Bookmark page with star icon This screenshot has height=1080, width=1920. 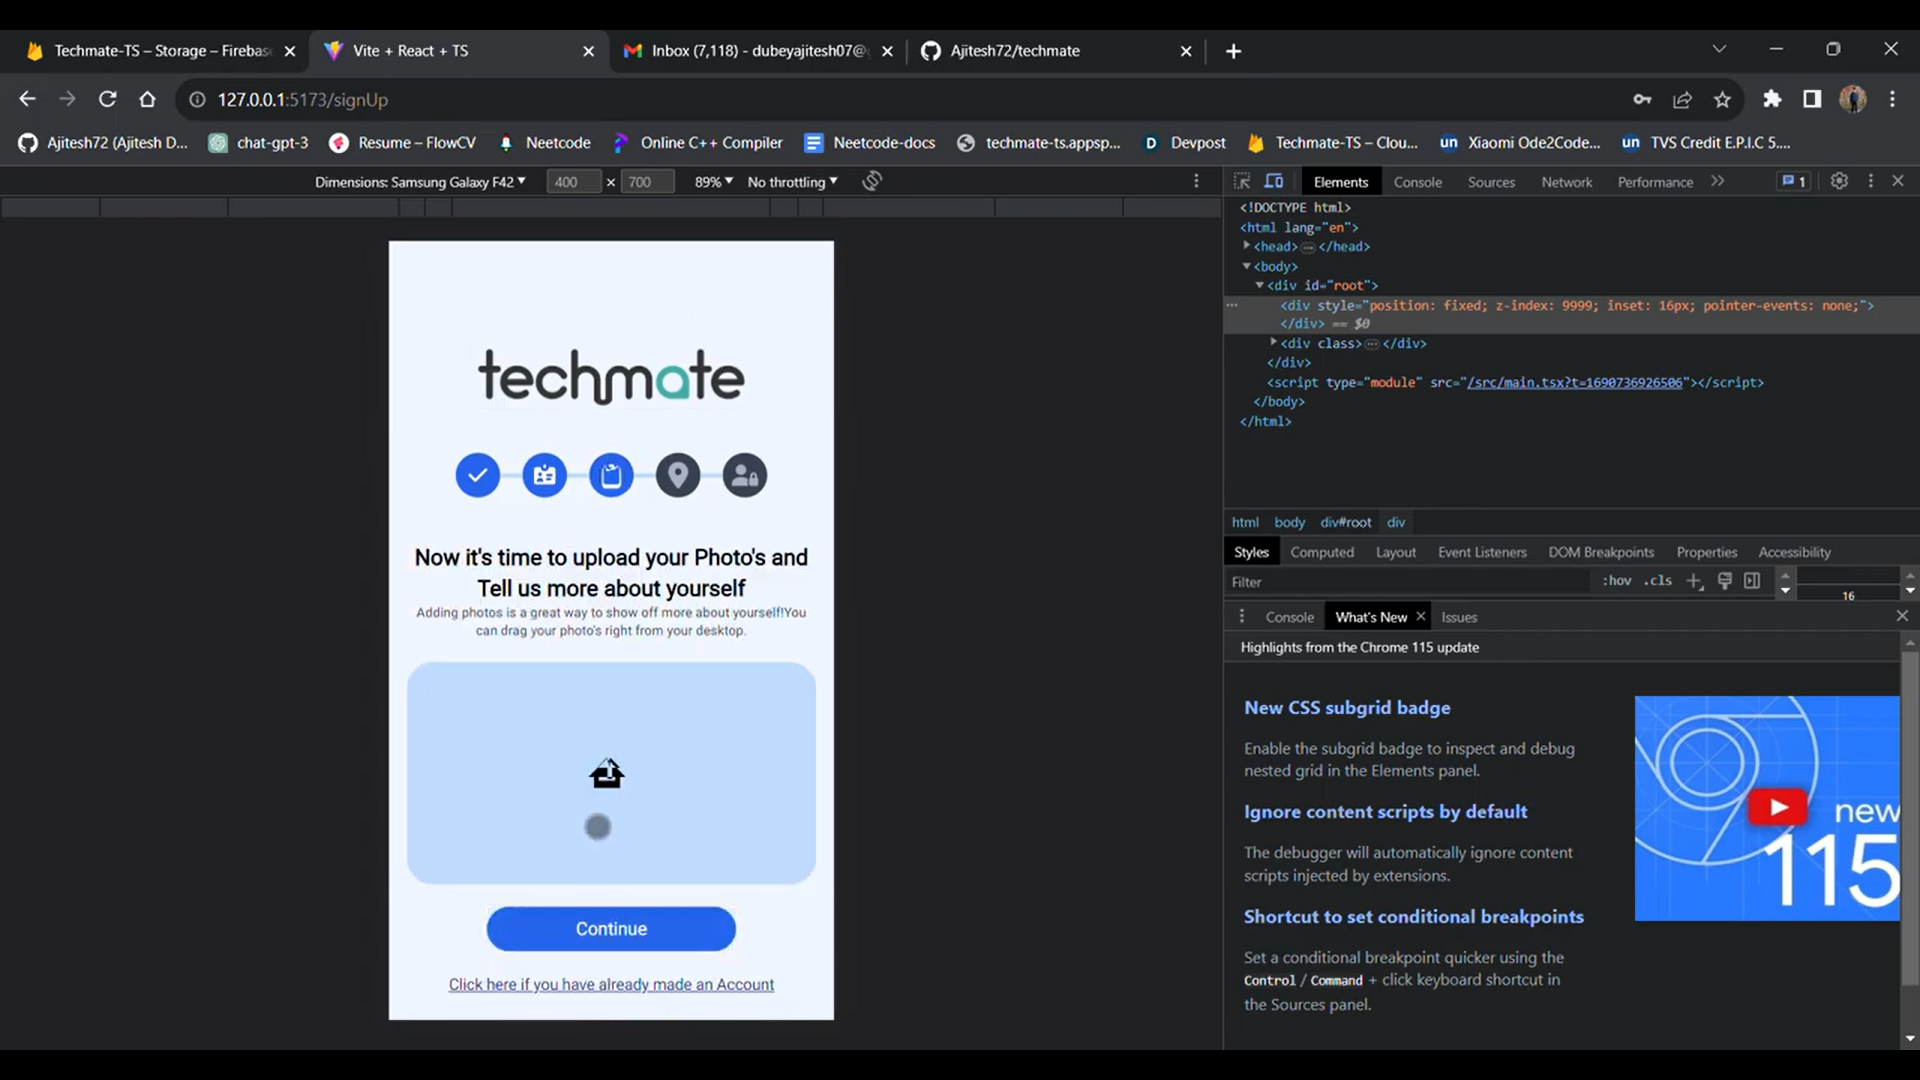[x=1722, y=99]
